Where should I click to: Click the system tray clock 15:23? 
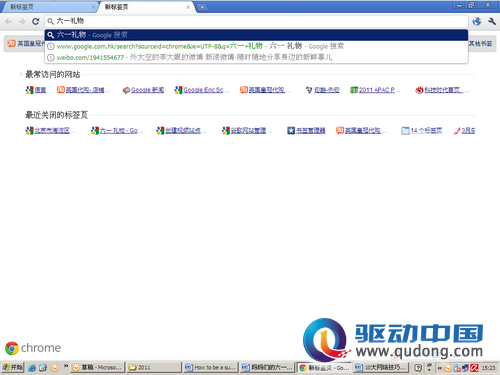point(488,368)
